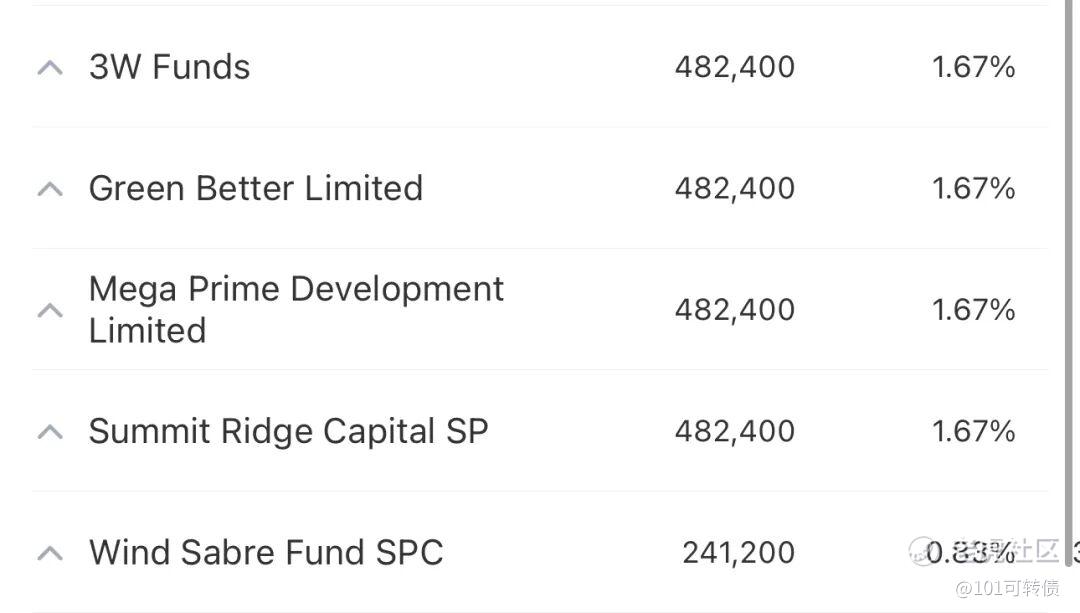This screenshot has width=1080, height=613.
Task: Open Summit Ridge Capital SP entry
Action: click(288, 431)
